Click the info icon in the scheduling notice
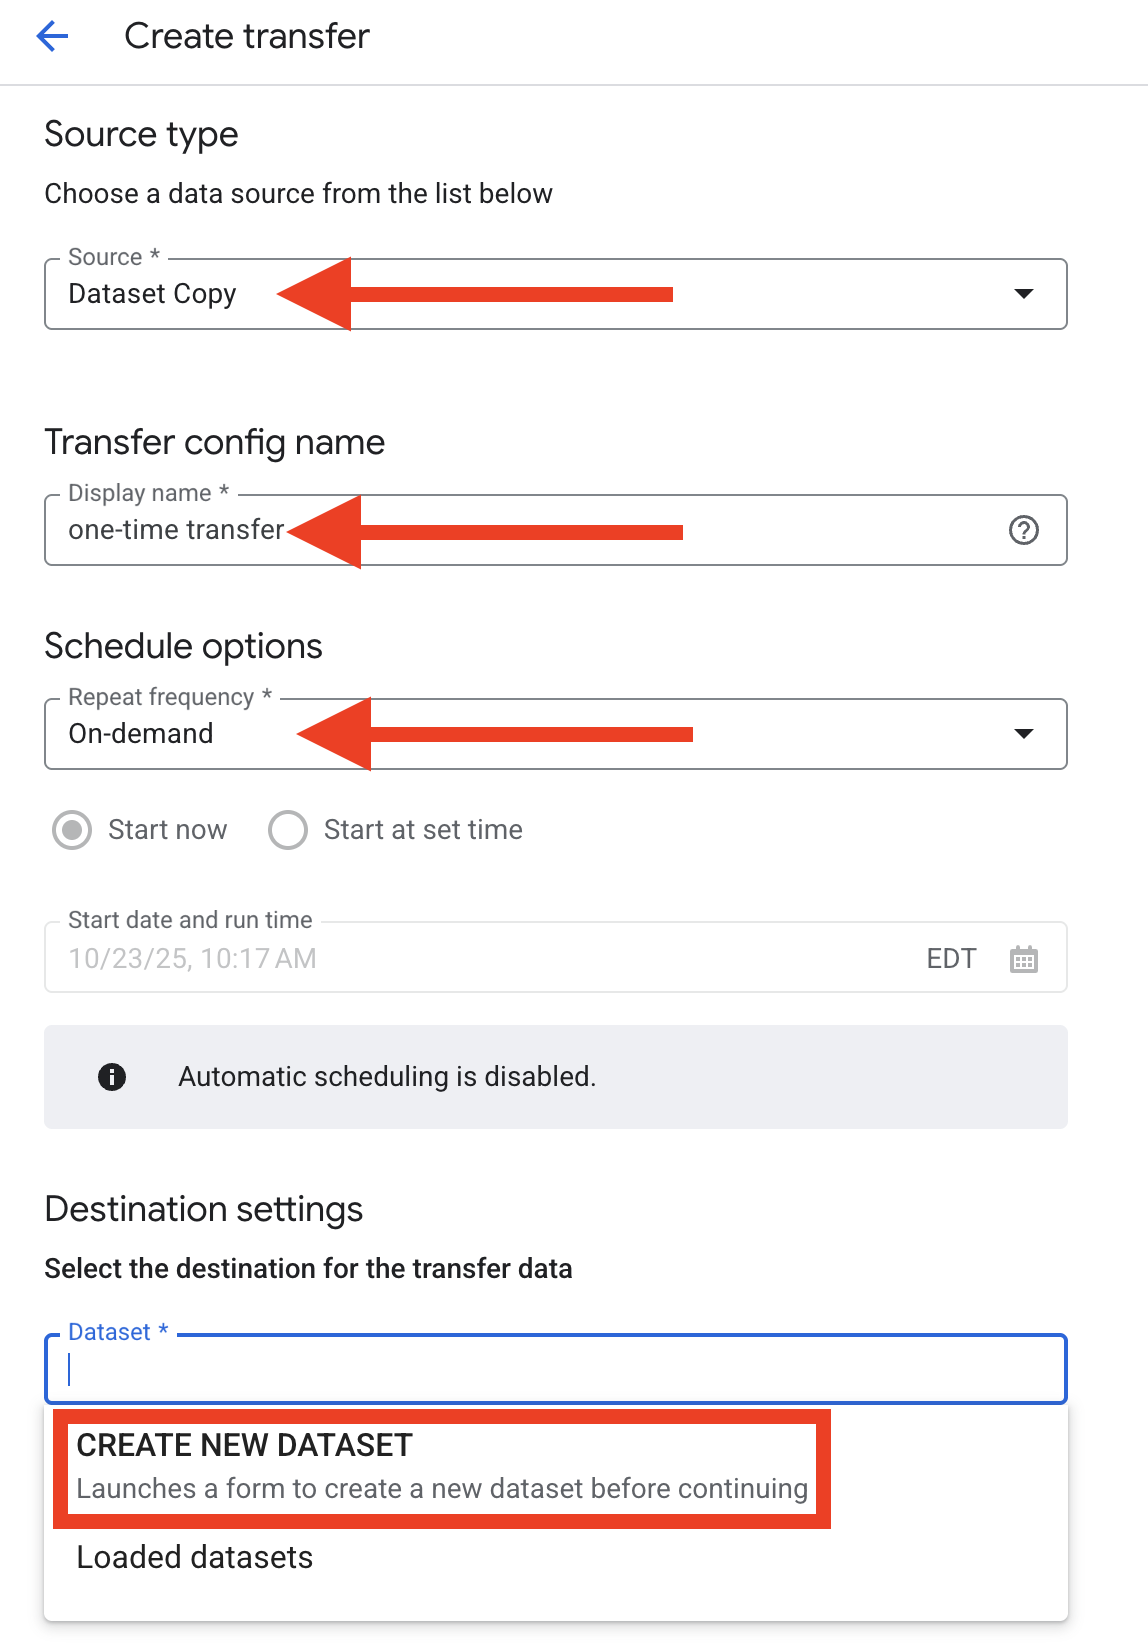Screen dimensions: 1148x1648 point(112,1077)
